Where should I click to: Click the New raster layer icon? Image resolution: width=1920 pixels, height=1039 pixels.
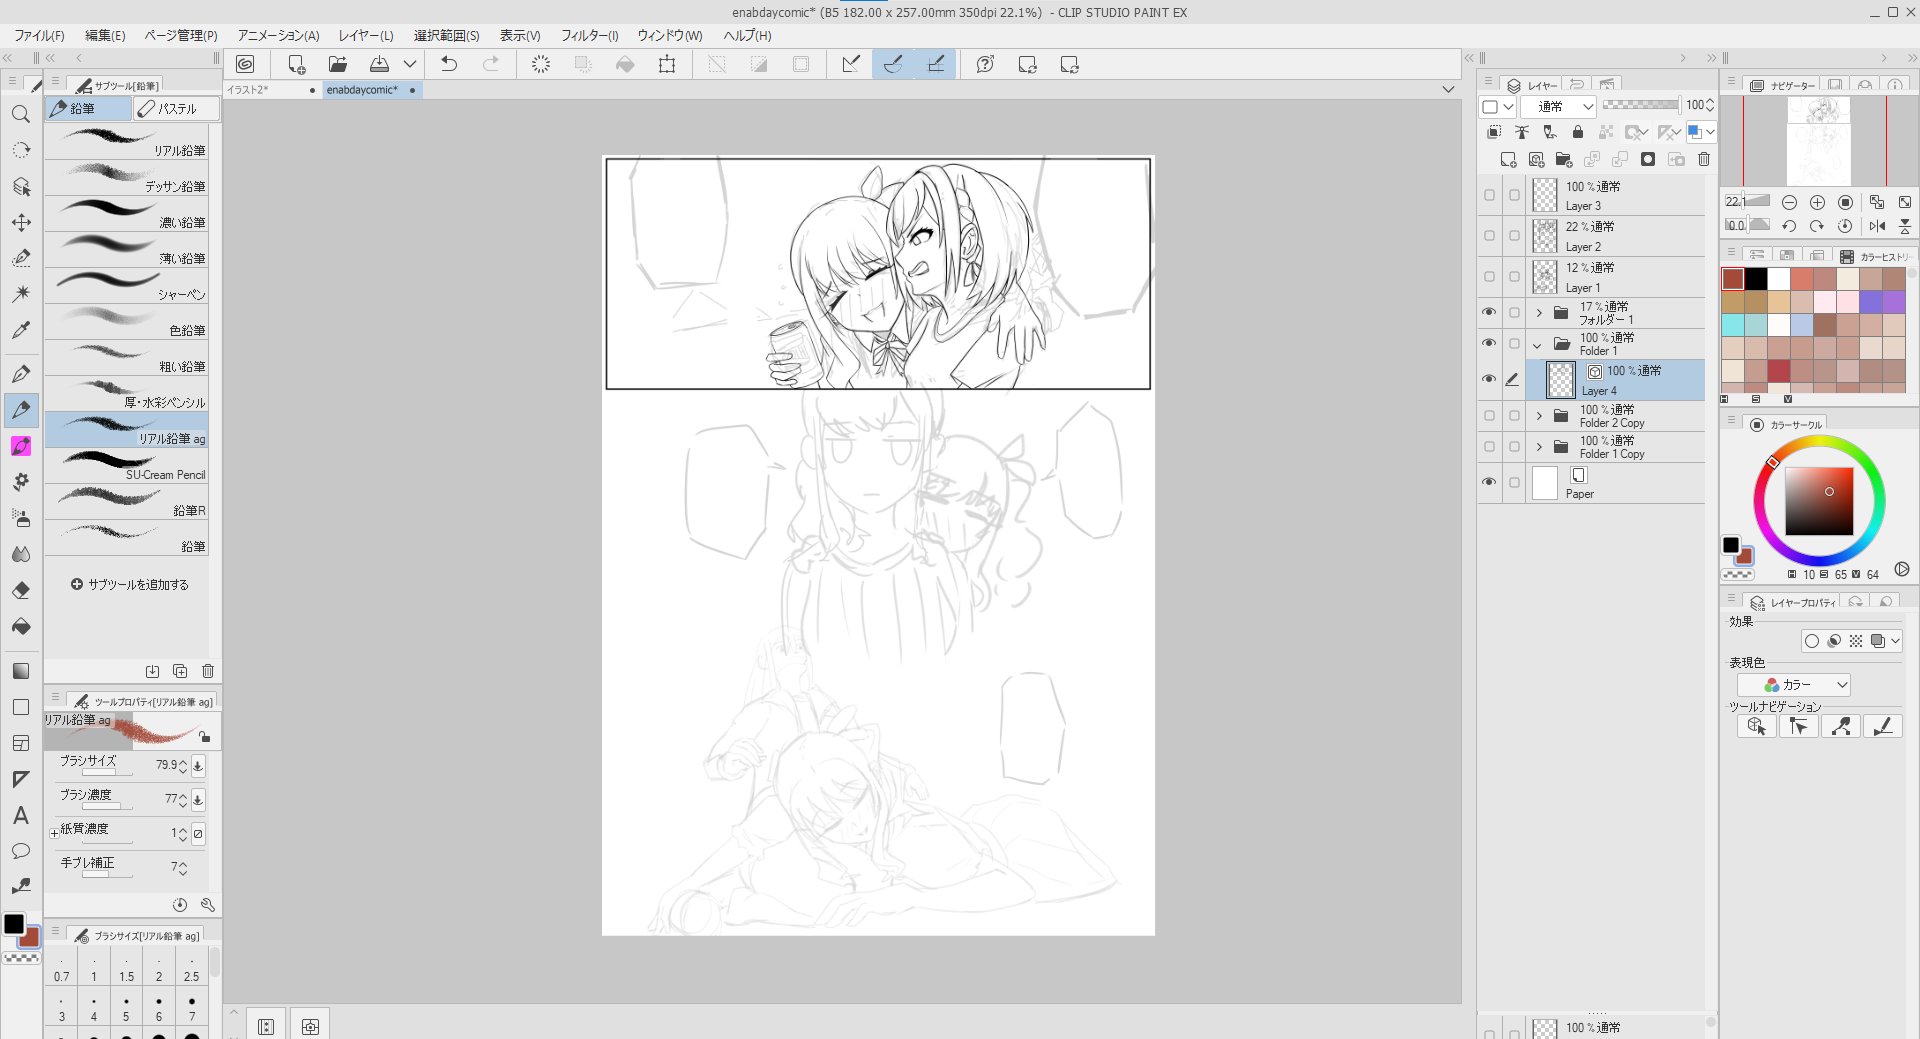click(x=1508, y=159)
